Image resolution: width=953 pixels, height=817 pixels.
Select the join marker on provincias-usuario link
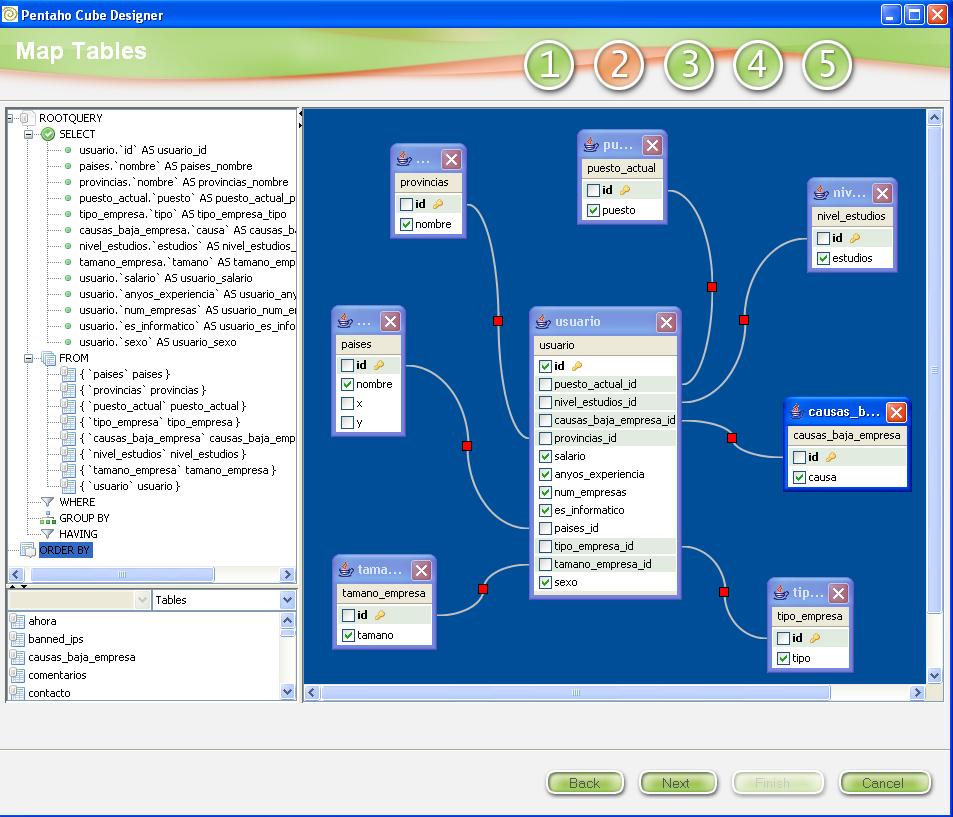point(498,321)
